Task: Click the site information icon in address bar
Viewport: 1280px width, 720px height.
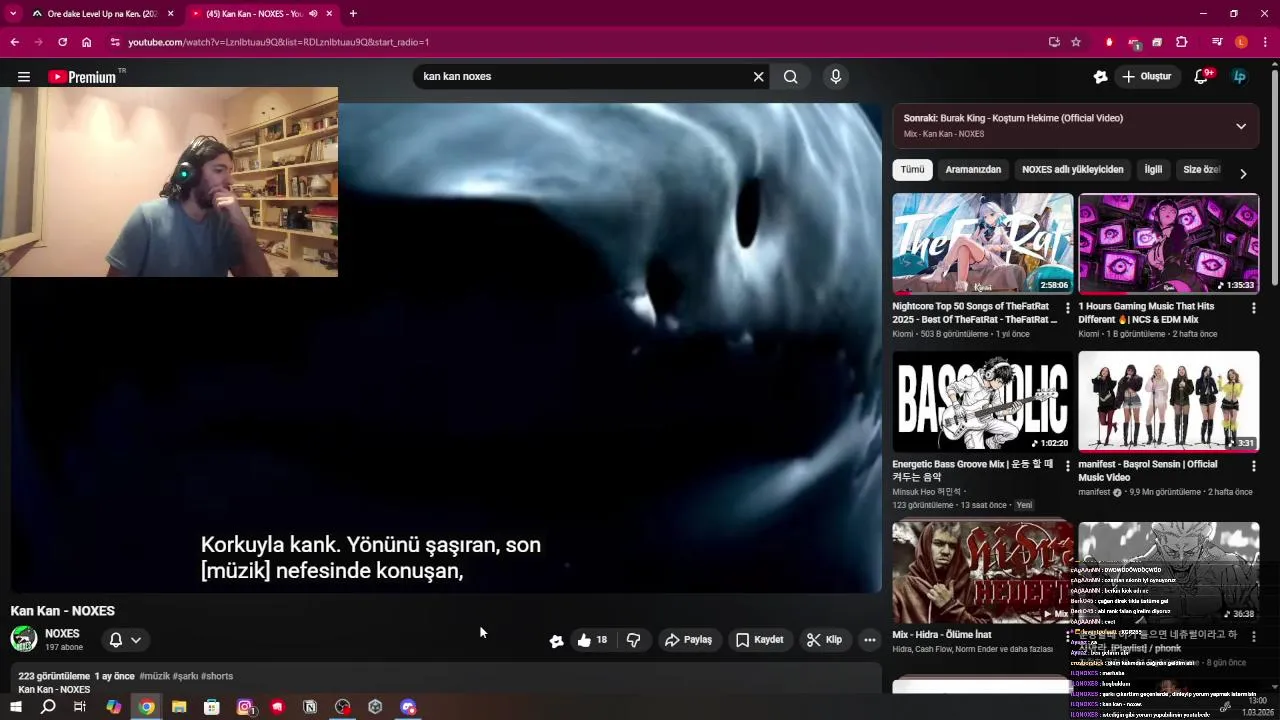Action: (115, 42)
